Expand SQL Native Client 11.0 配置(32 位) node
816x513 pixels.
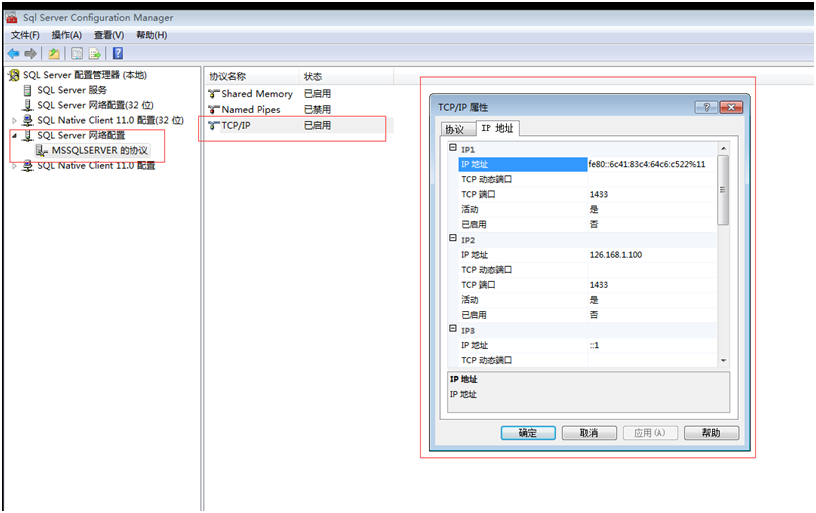coord(14,120)
